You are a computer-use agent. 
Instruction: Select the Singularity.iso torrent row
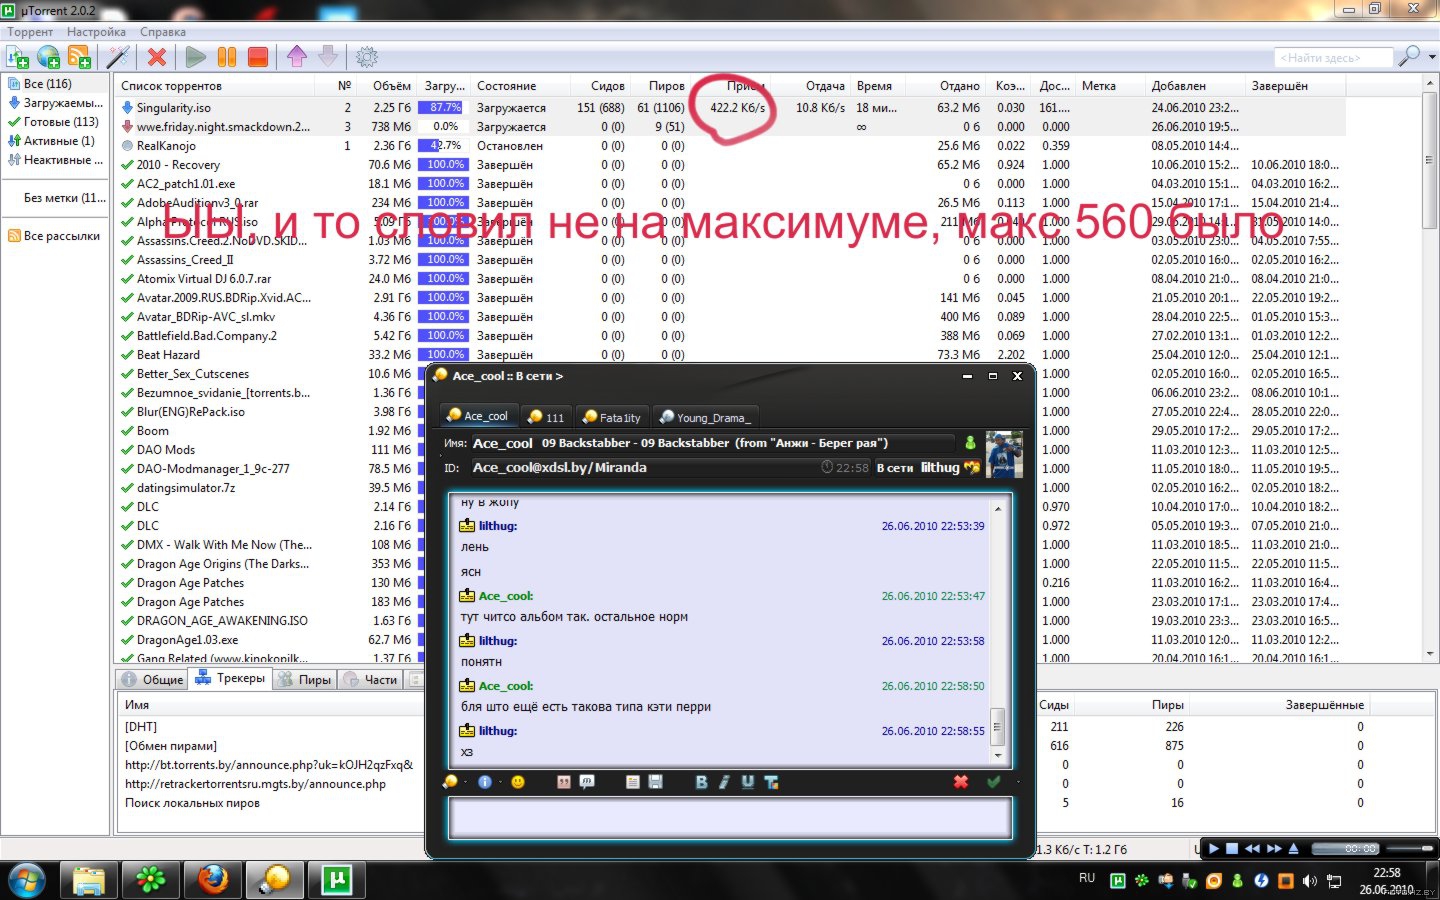click(730, 108)
